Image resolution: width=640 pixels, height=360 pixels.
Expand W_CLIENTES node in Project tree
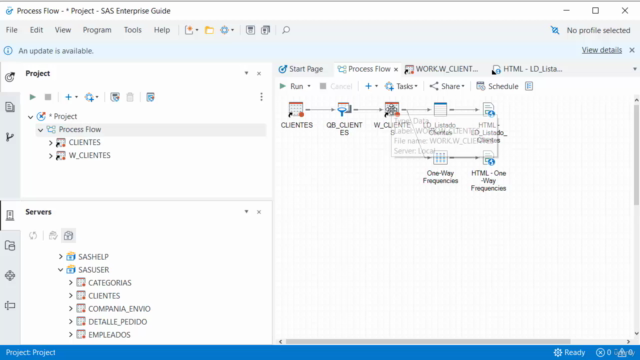[x=51, y=156]
